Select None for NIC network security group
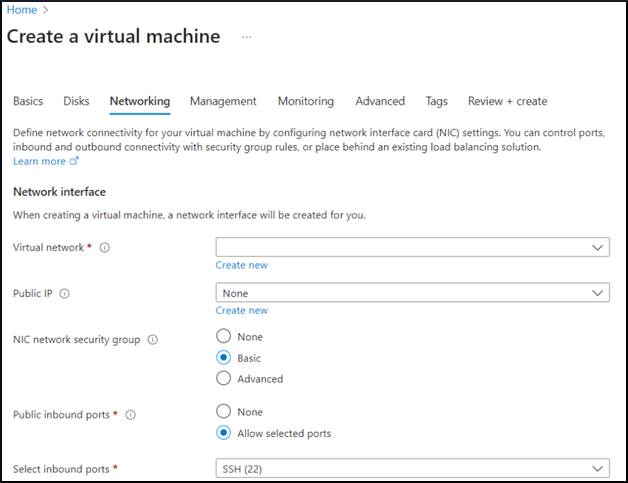Screen dimensions: 628x483 click(x=224, y=337)
